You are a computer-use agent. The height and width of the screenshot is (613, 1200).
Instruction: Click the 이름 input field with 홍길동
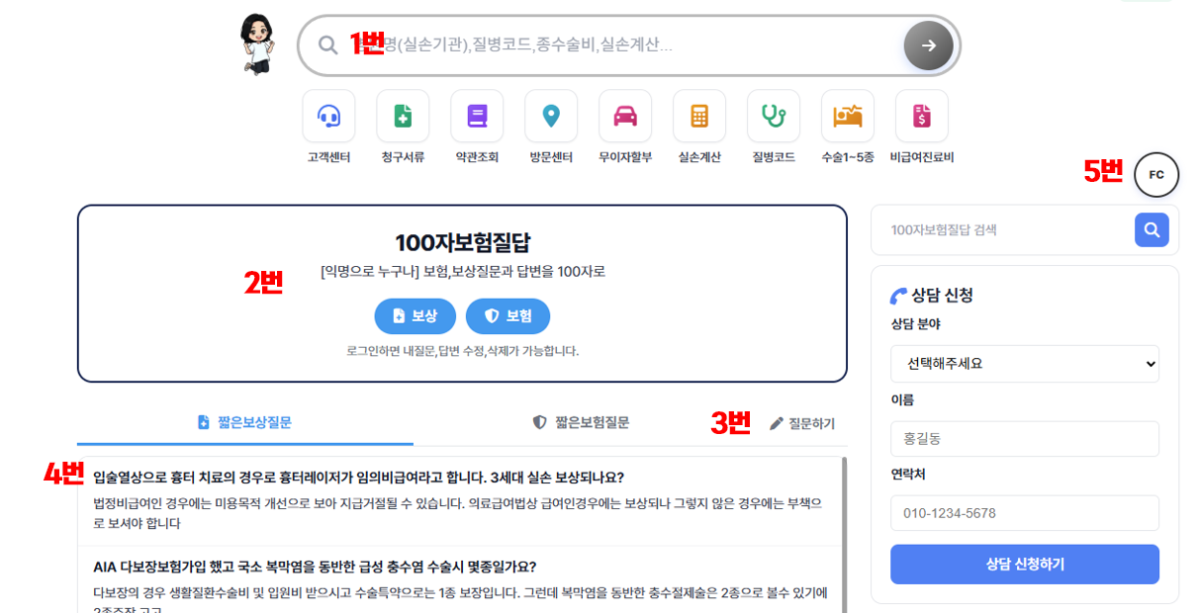pyautogui.click(x=1024, y=439)
